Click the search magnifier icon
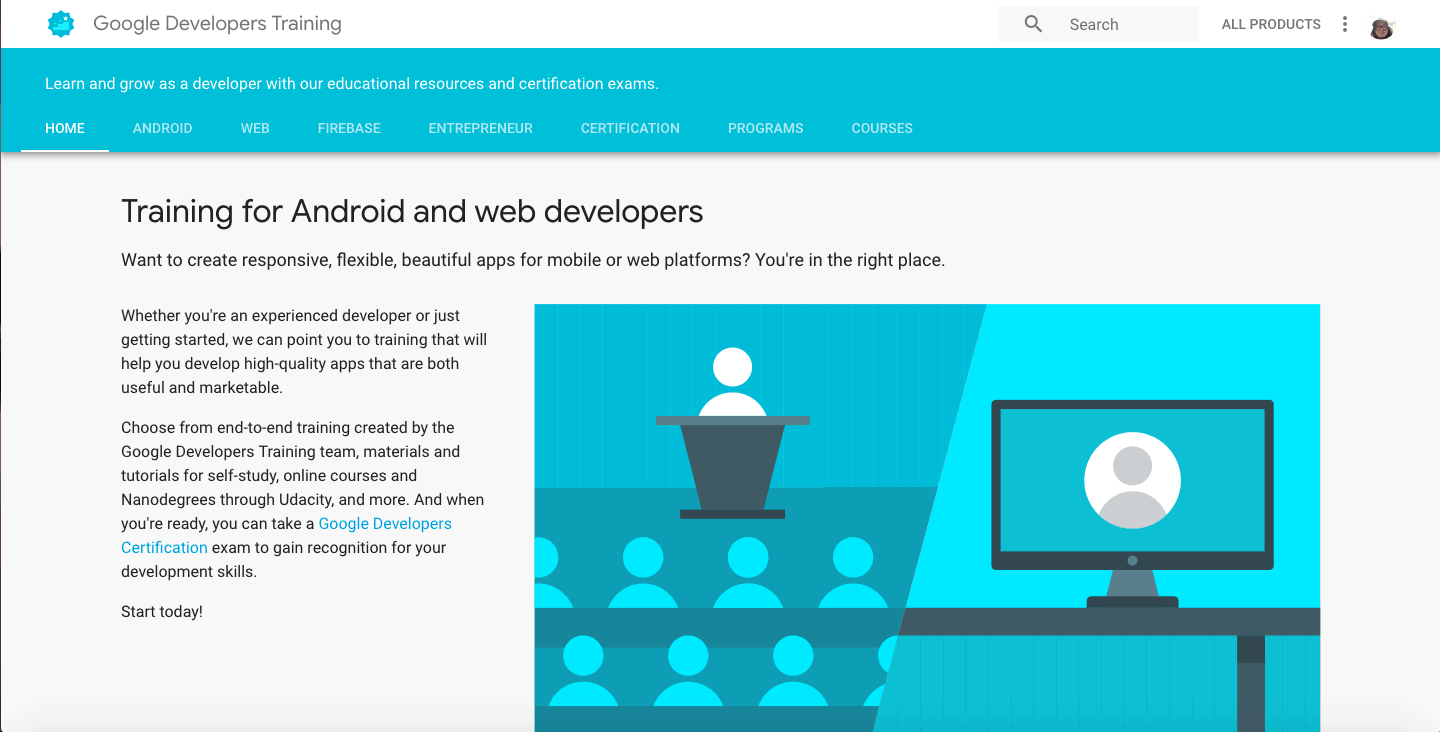Viewport: 1440px width, 732px height. [x=1032, y=23]
